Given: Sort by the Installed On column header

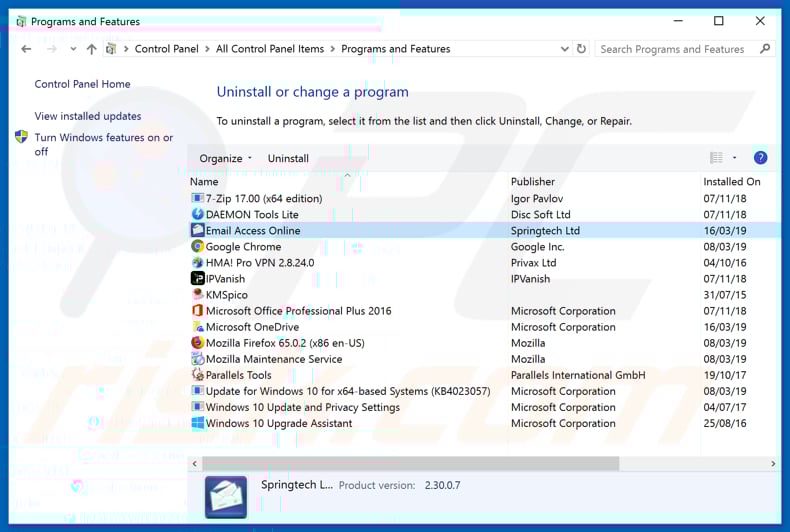Looking at the screenshot, I should 732,182.
